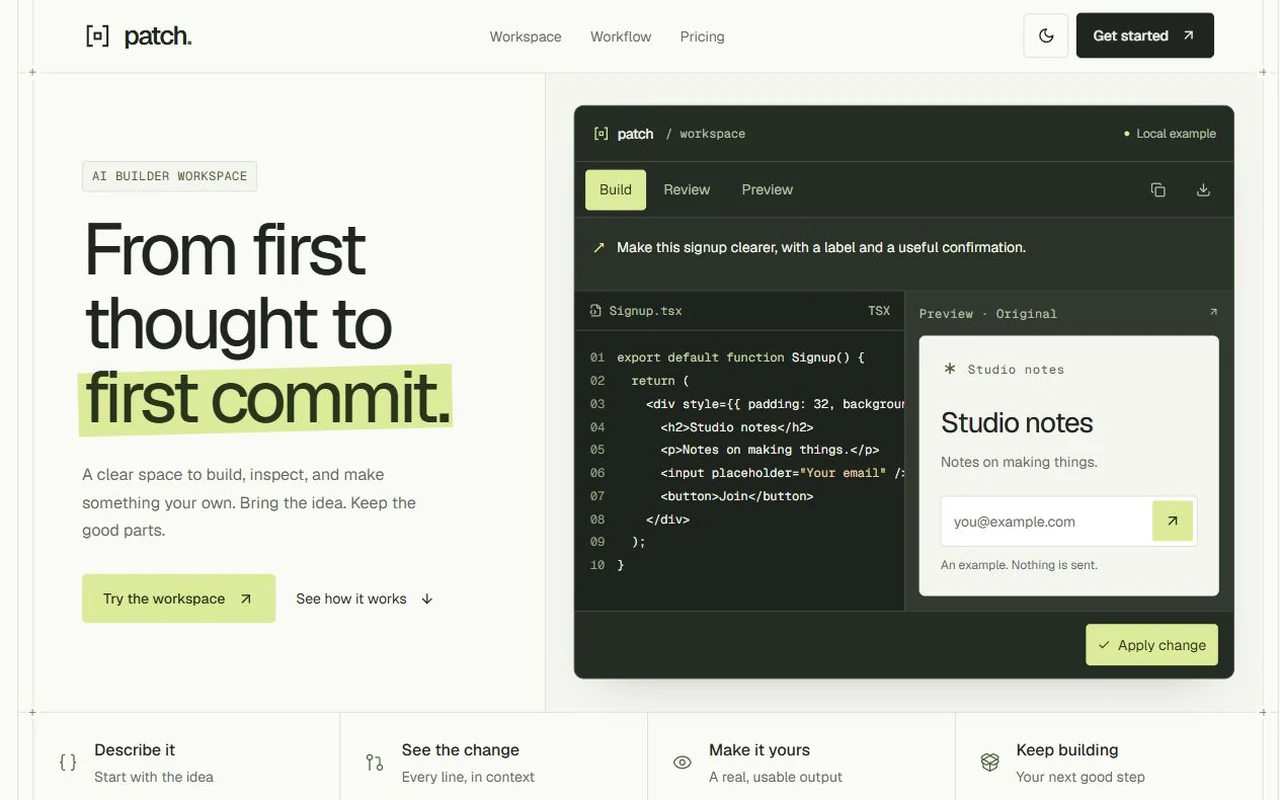Viewport: 1280px width, 800px height.
Task: Click the eye icon beside Make it yours
Action: (682, 762)
